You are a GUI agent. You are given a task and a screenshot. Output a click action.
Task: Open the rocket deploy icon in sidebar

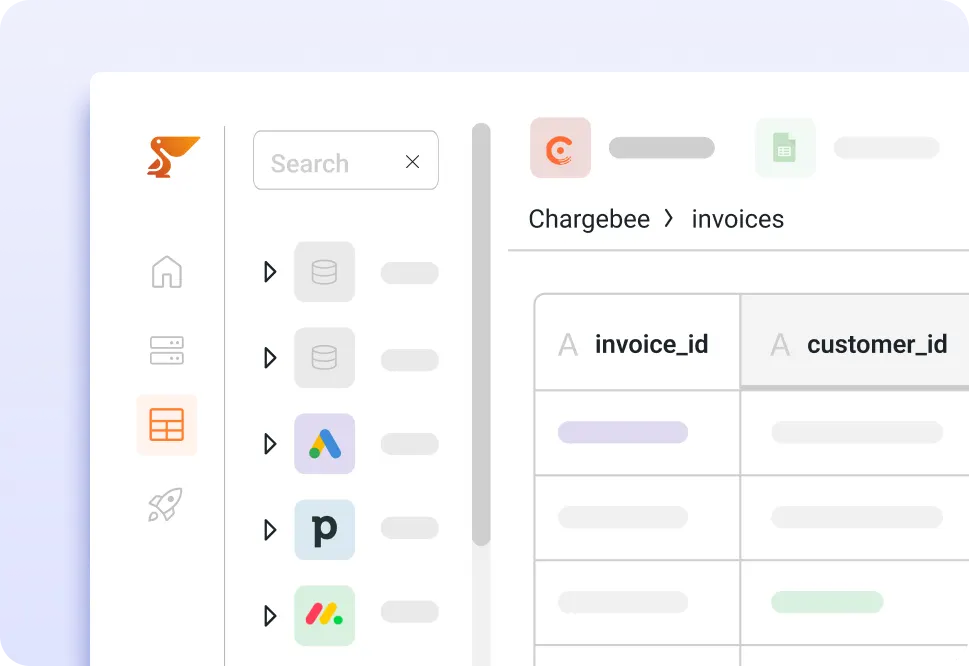point(166,506)
